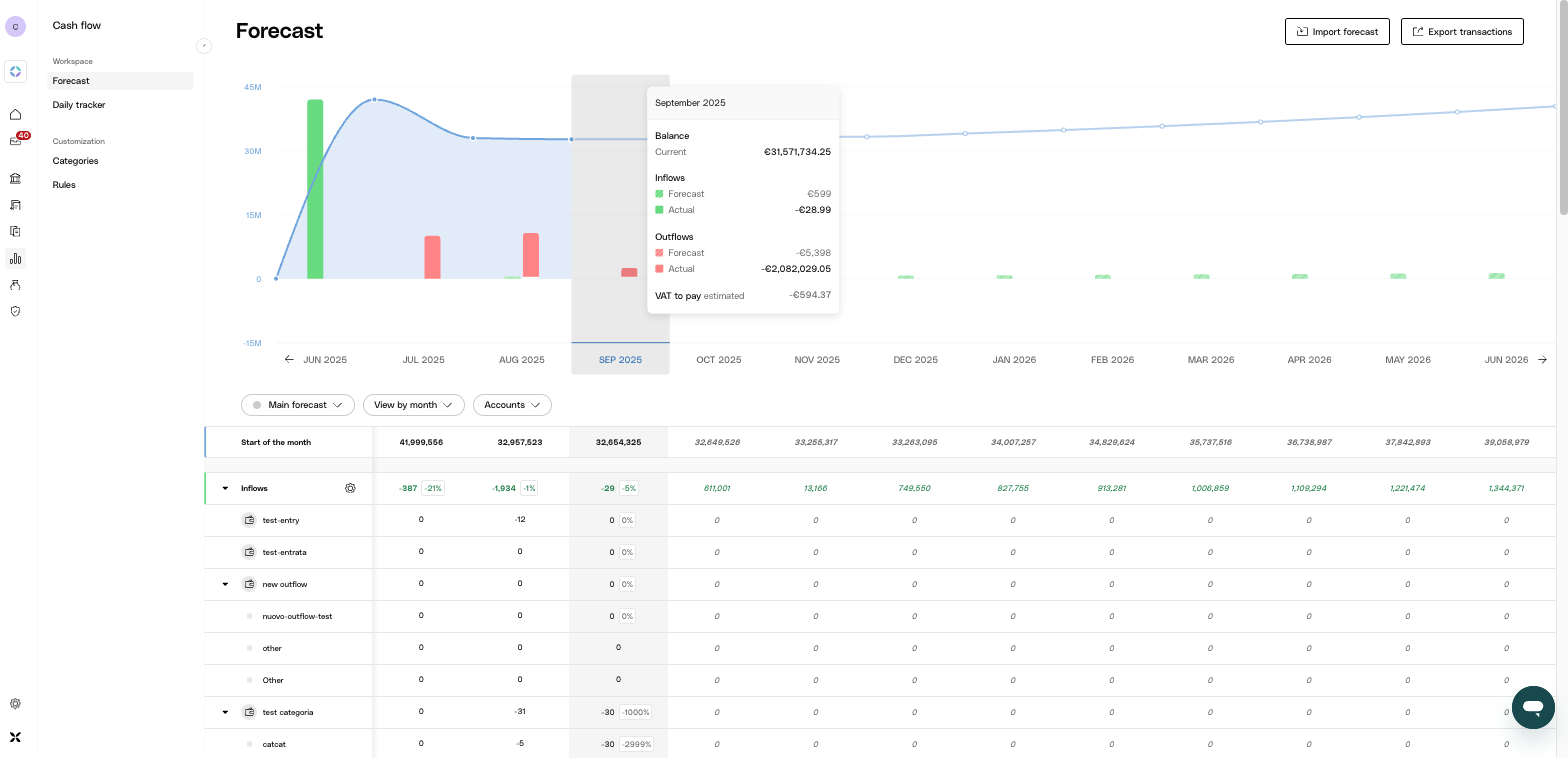Image resolution: width=1568 pixels, height=758 pixels.
Task: Go to next months with right arrow
Action: point(1542,359)
